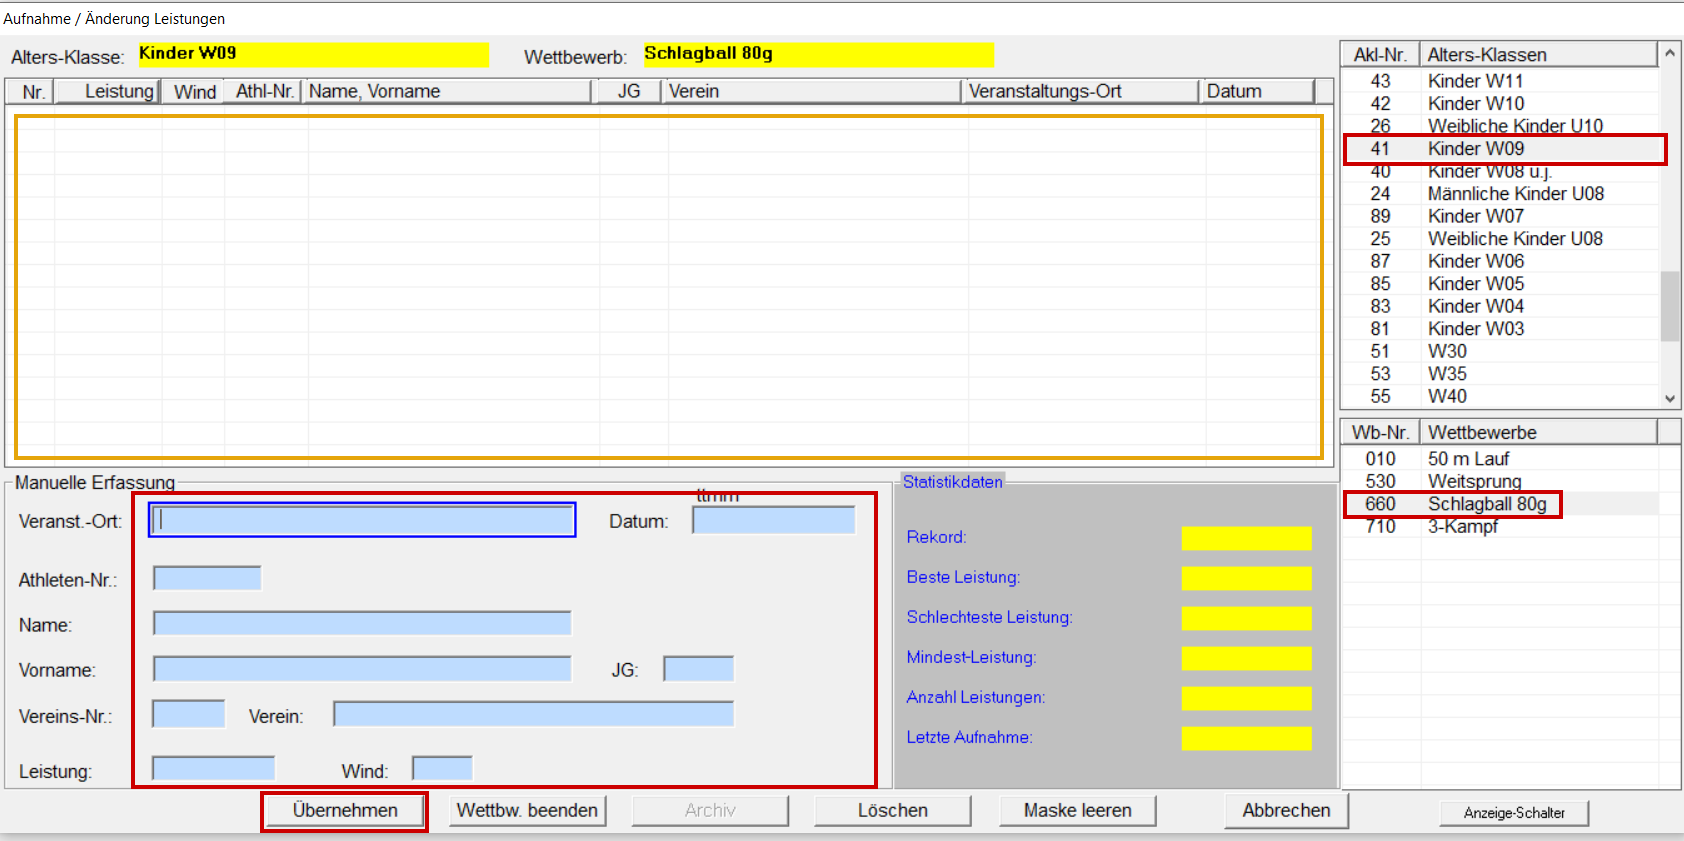The image size is (1684, 841).
Task: Click the Übernehmen button
Action: pos(344,811)
